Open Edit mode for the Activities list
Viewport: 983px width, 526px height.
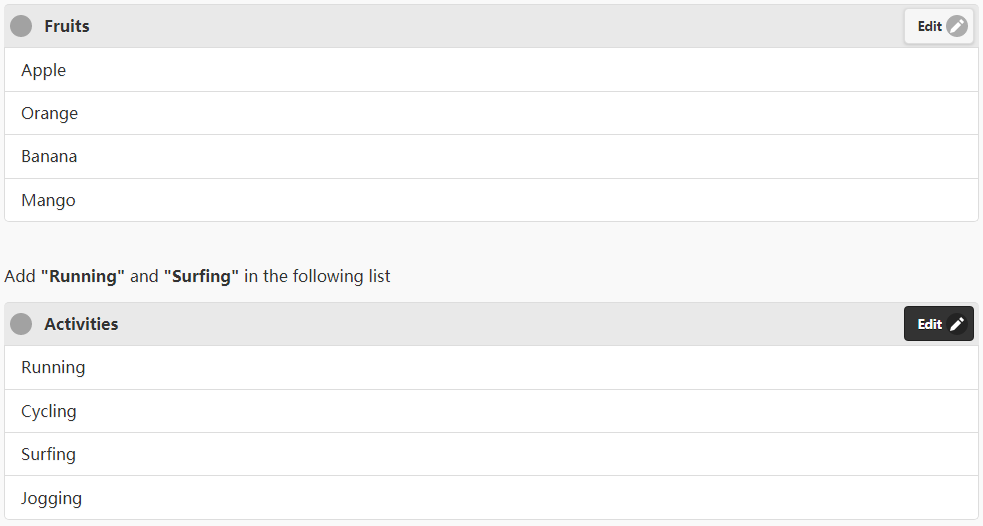click(x=938, y=324)
